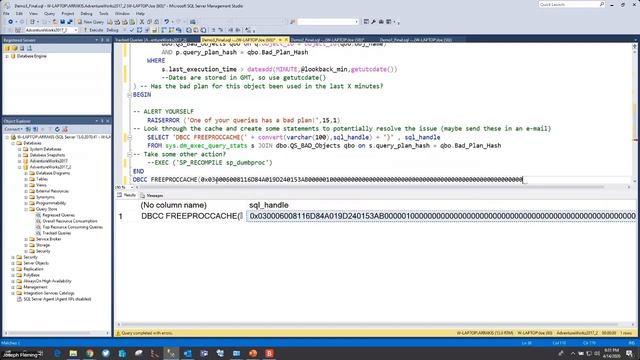
Task: Expand the Tables folder
Action: (x=26, y=179)
